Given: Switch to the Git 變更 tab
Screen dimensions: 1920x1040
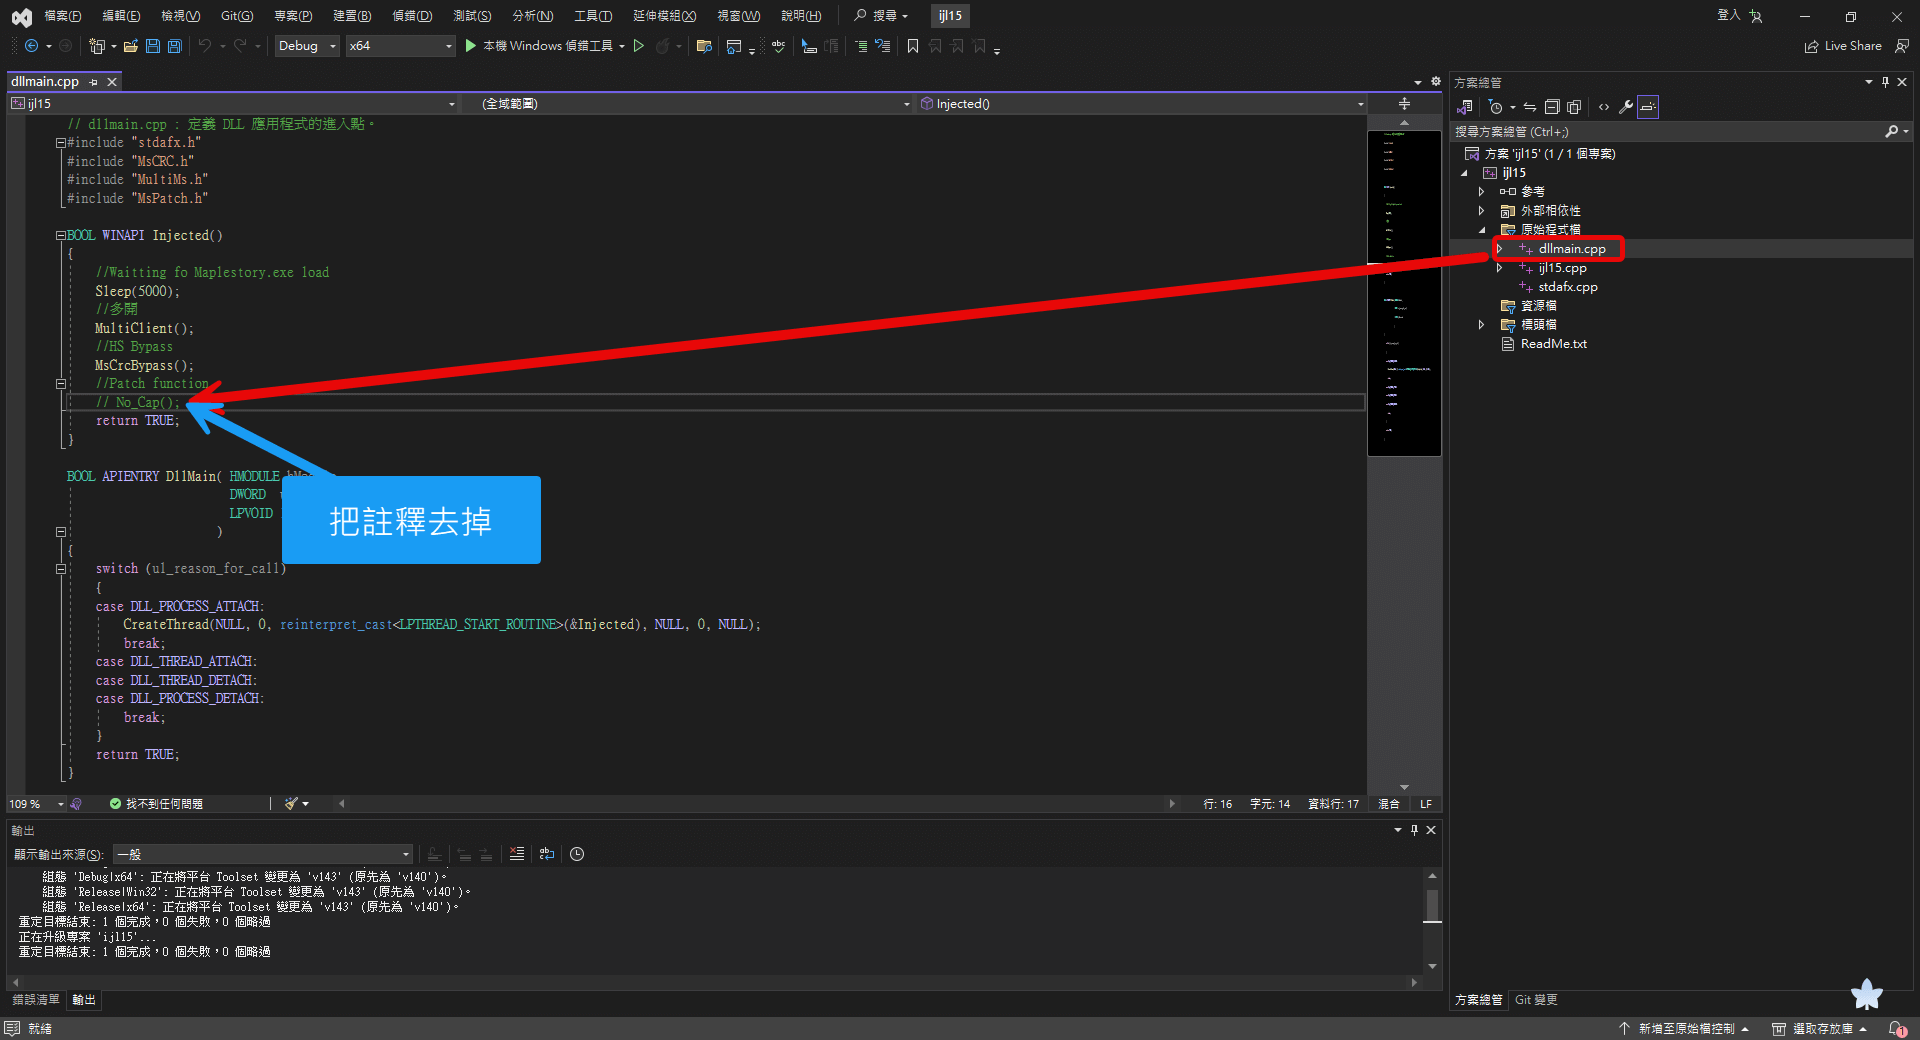Looking at the screenshot, I should pos(1536,1000).
